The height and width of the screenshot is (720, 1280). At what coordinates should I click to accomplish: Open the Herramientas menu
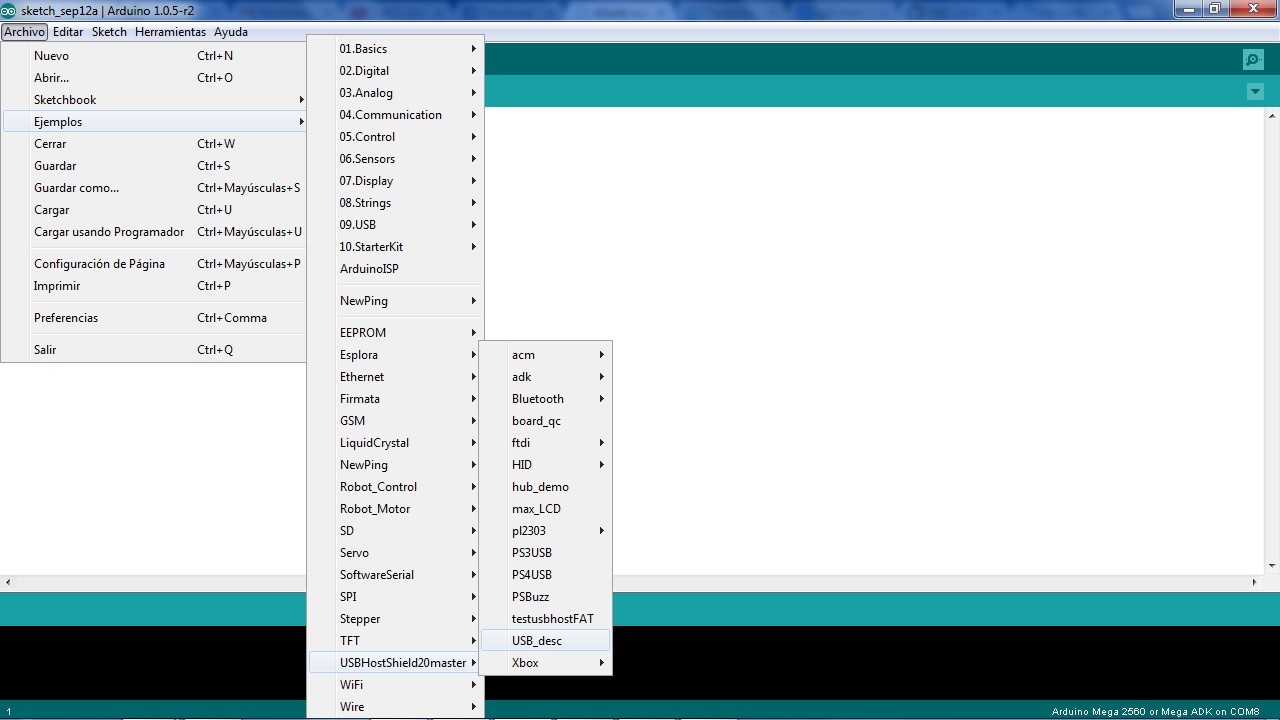tap(170, 32)
